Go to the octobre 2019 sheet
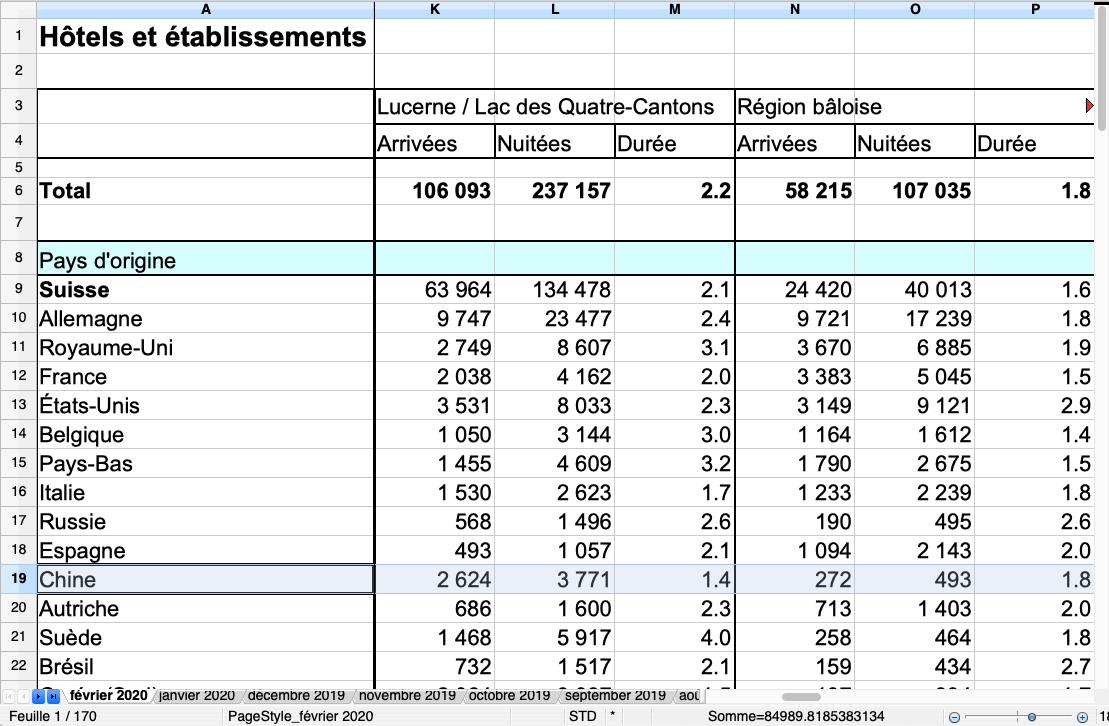The height and width of the screenshot is (726, 1109). coord(509,695)
